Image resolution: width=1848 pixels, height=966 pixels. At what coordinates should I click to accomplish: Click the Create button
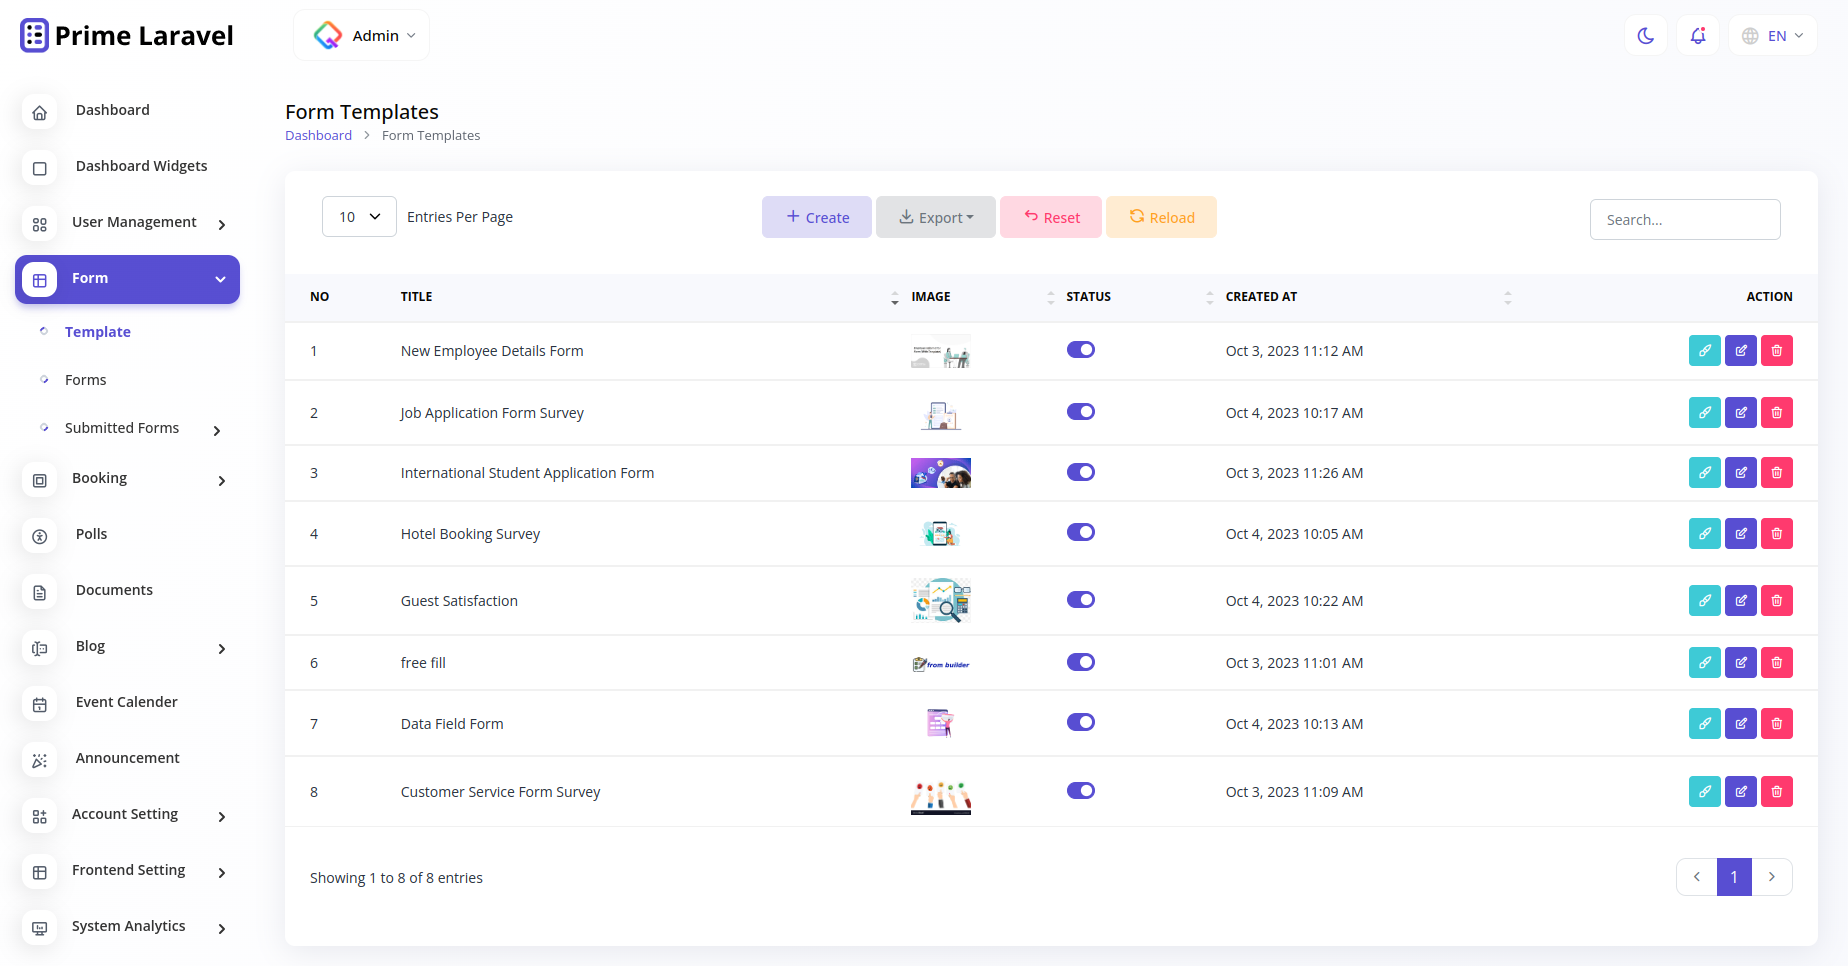point(816,216)
